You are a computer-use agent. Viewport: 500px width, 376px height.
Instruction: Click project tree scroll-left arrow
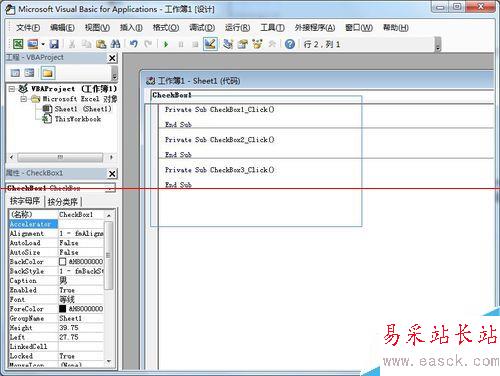[12, 157]
